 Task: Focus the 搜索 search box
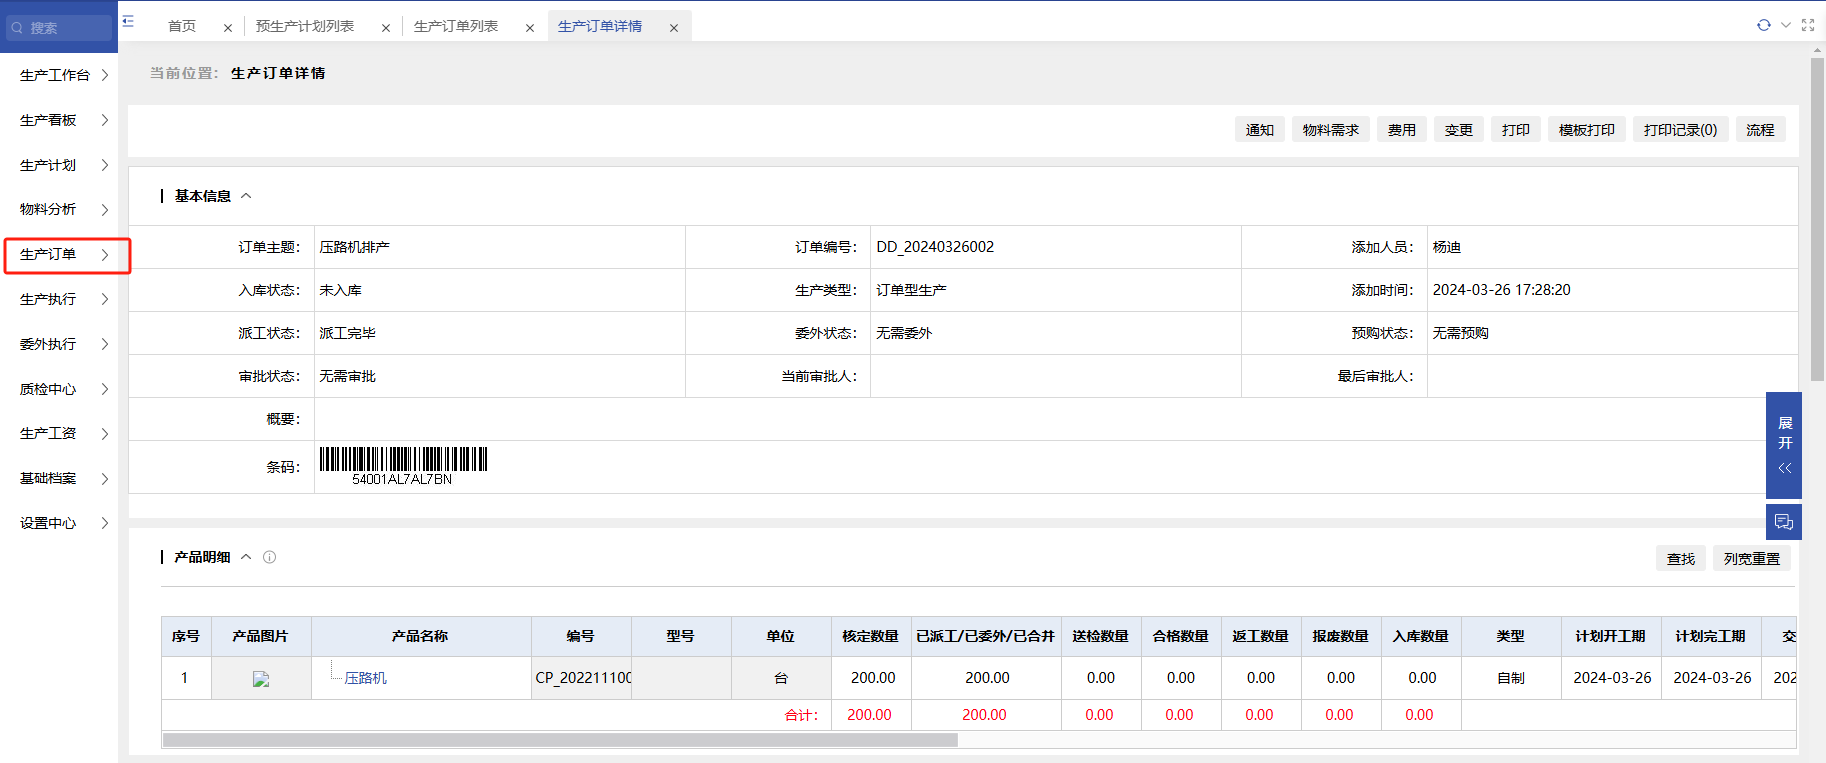59,28
